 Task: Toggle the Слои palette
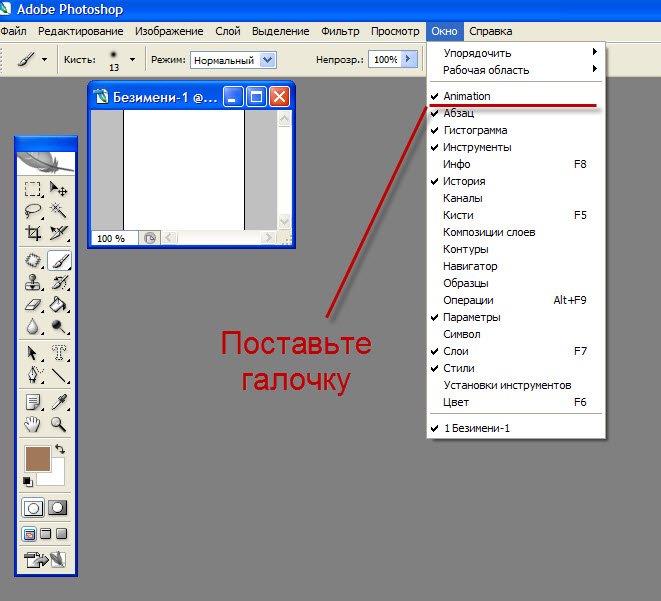tap(516, 351)
